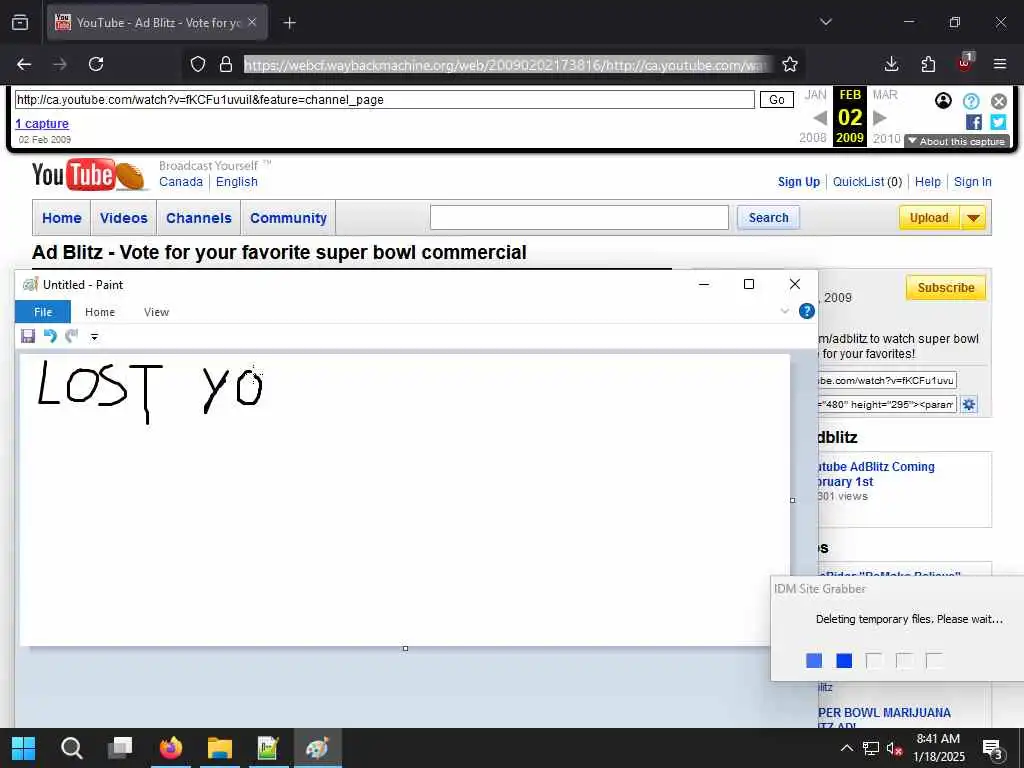This screenshot has width=1024, height=768.
Task: Bookmark this page with the star icon
Action: 790,64
